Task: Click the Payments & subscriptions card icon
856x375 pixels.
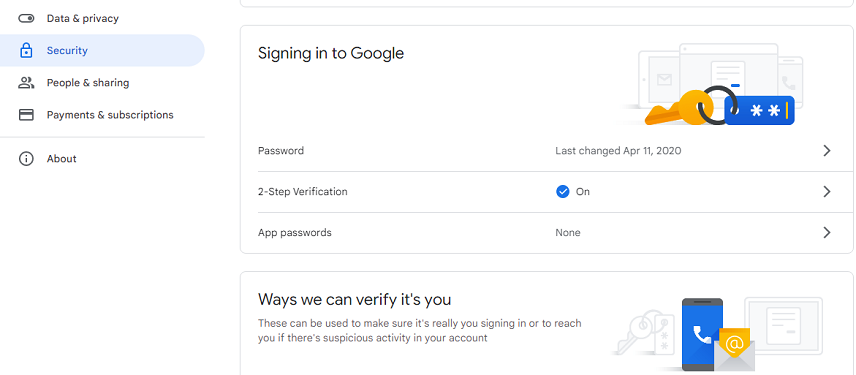Action: (x=26, y=115)
